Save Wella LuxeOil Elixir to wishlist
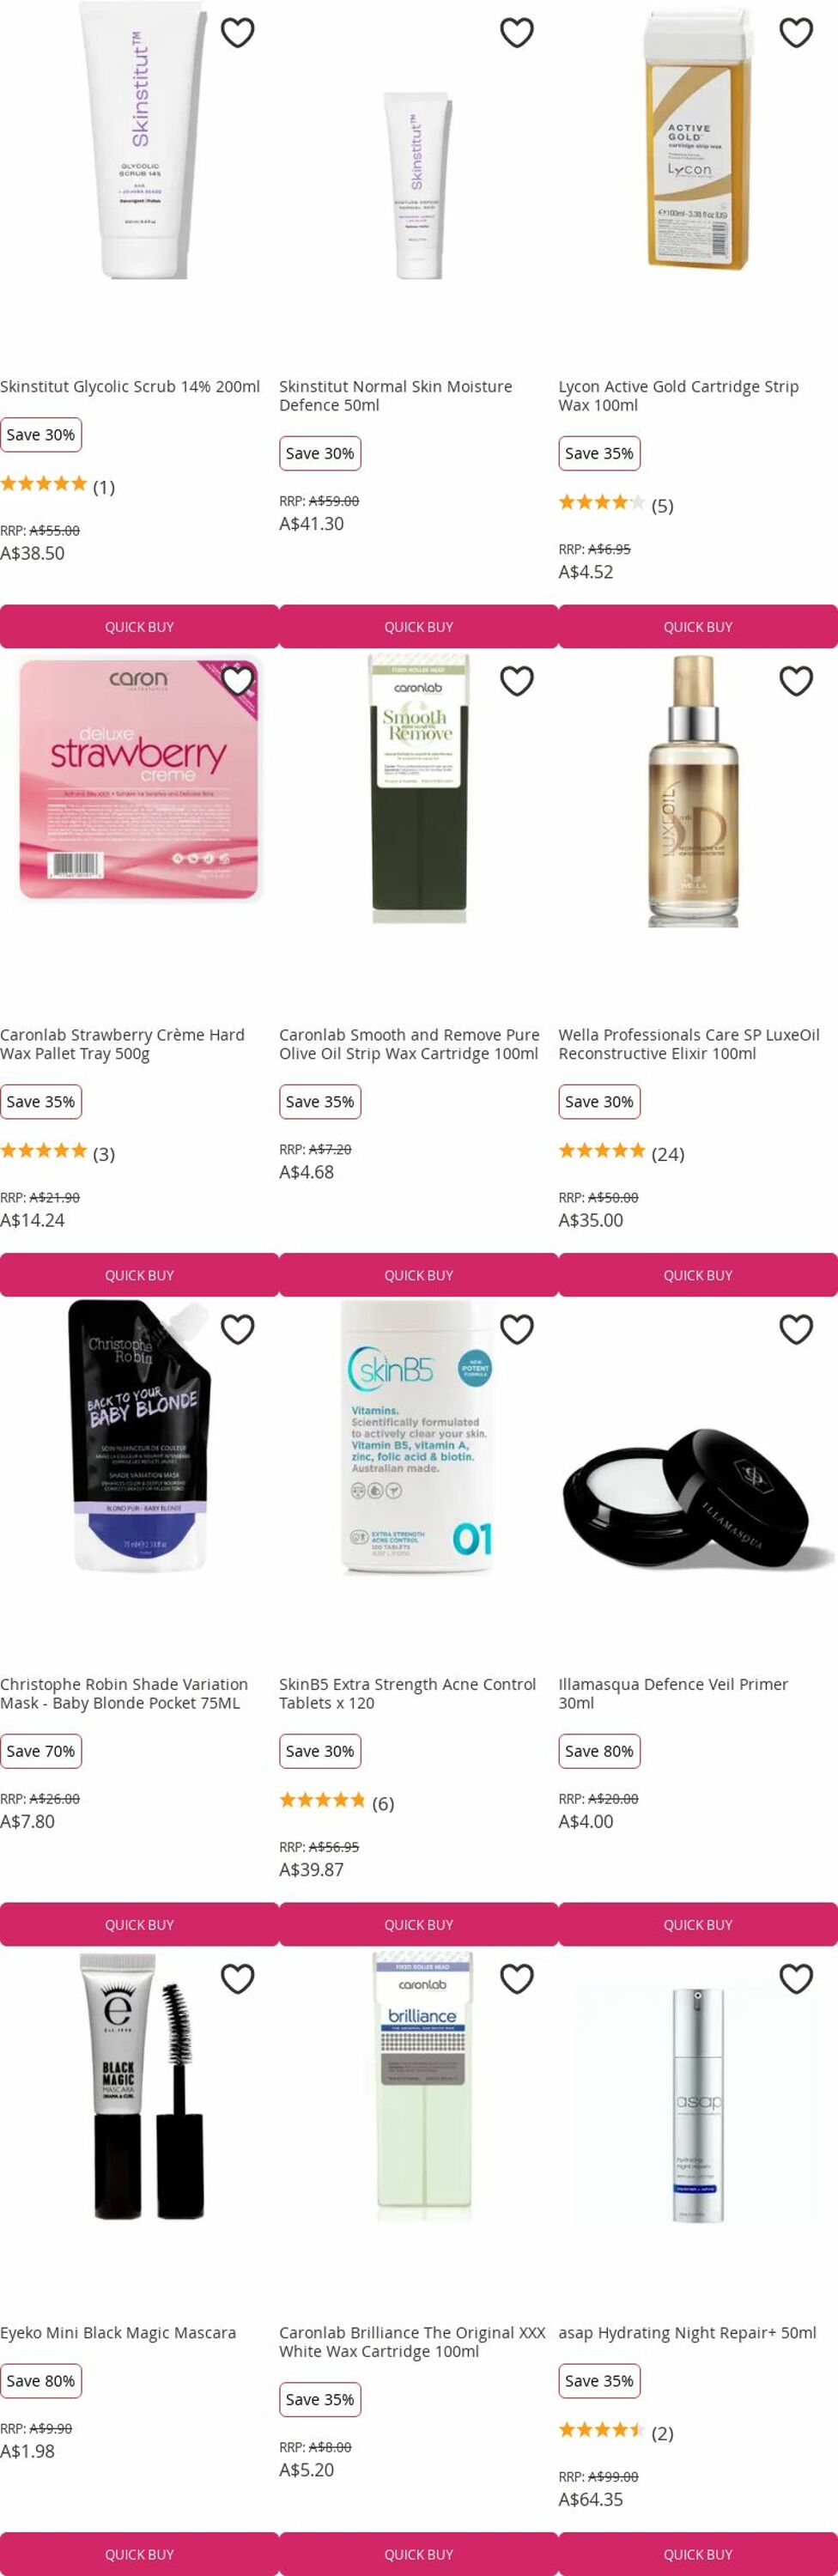838x2576 pixels. coord(795,681)
